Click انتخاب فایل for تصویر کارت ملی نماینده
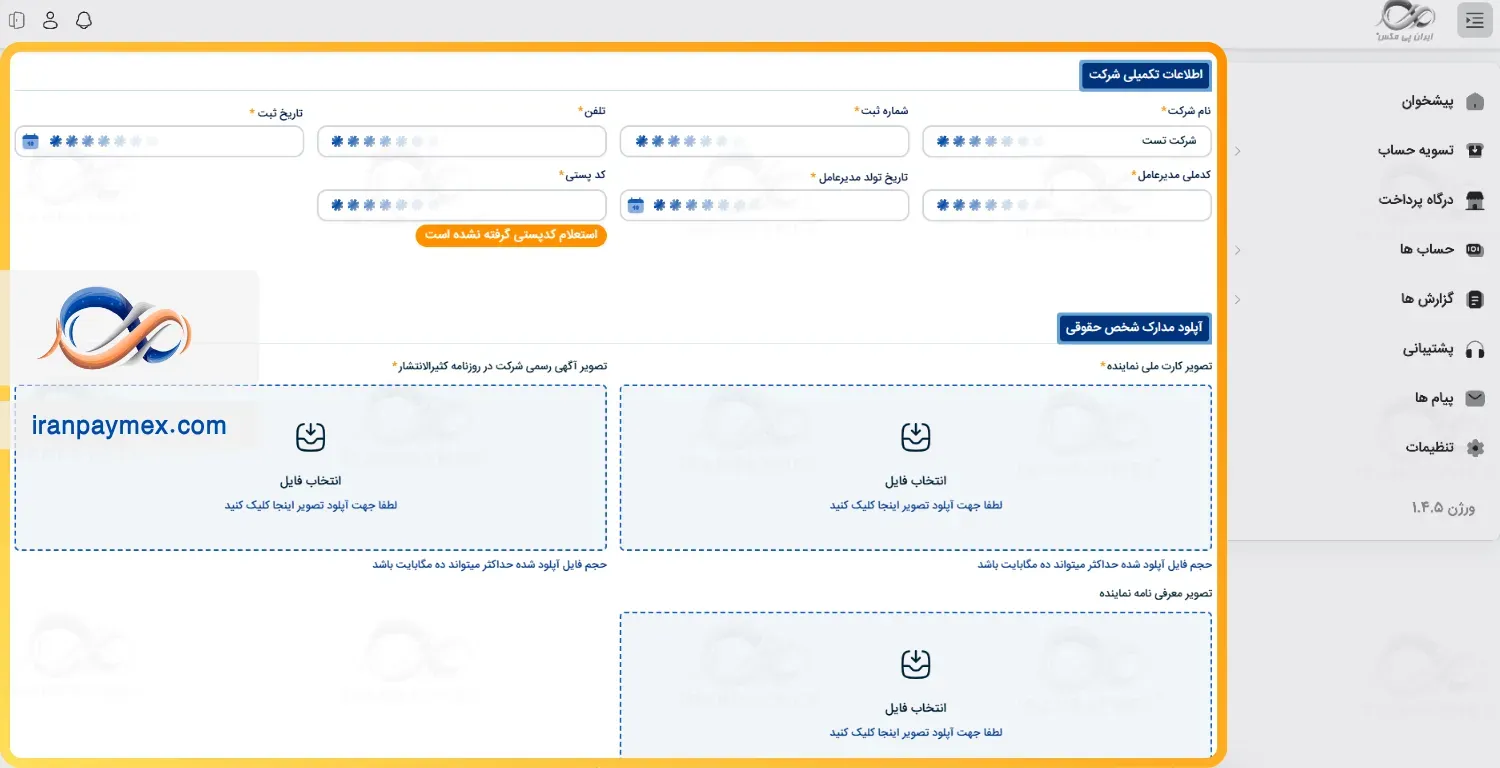 916,481
